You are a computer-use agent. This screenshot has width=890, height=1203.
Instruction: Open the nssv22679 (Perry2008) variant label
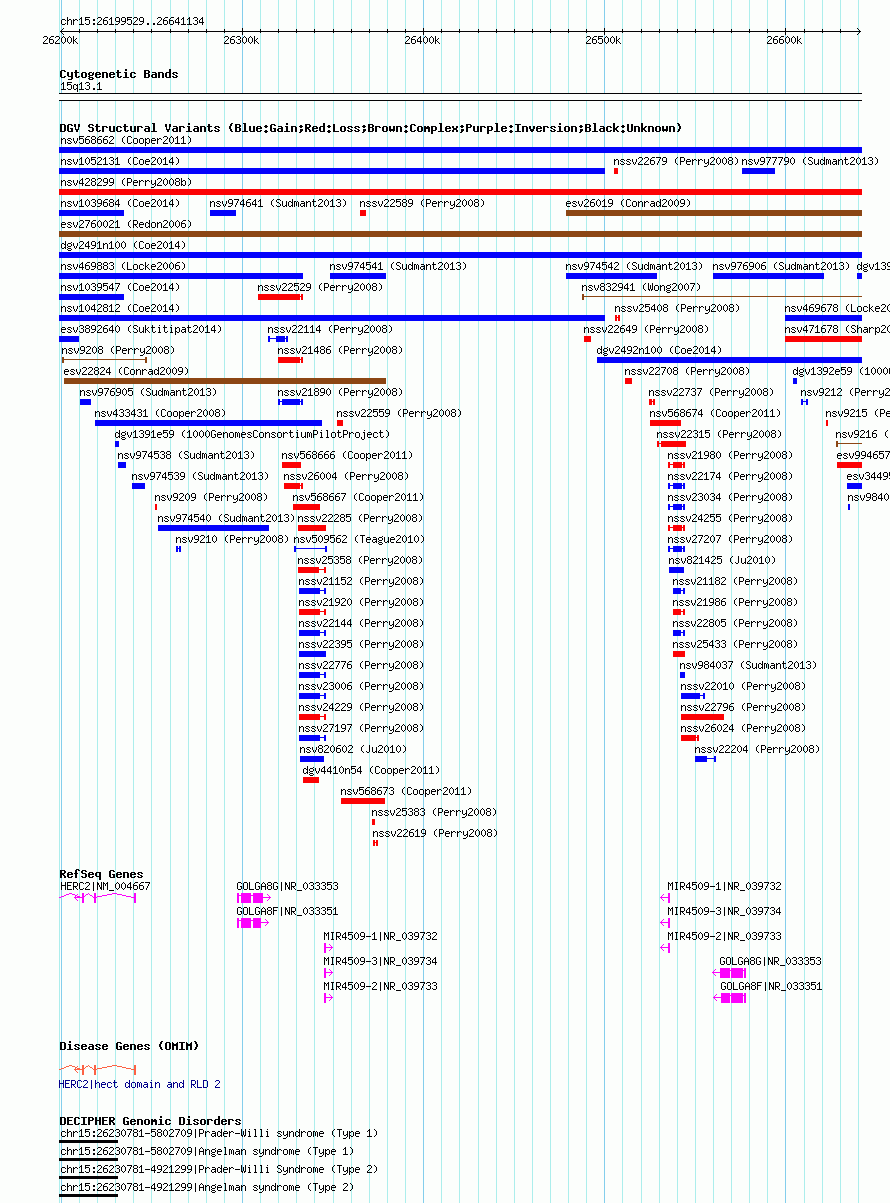click(x=676, y=161)
